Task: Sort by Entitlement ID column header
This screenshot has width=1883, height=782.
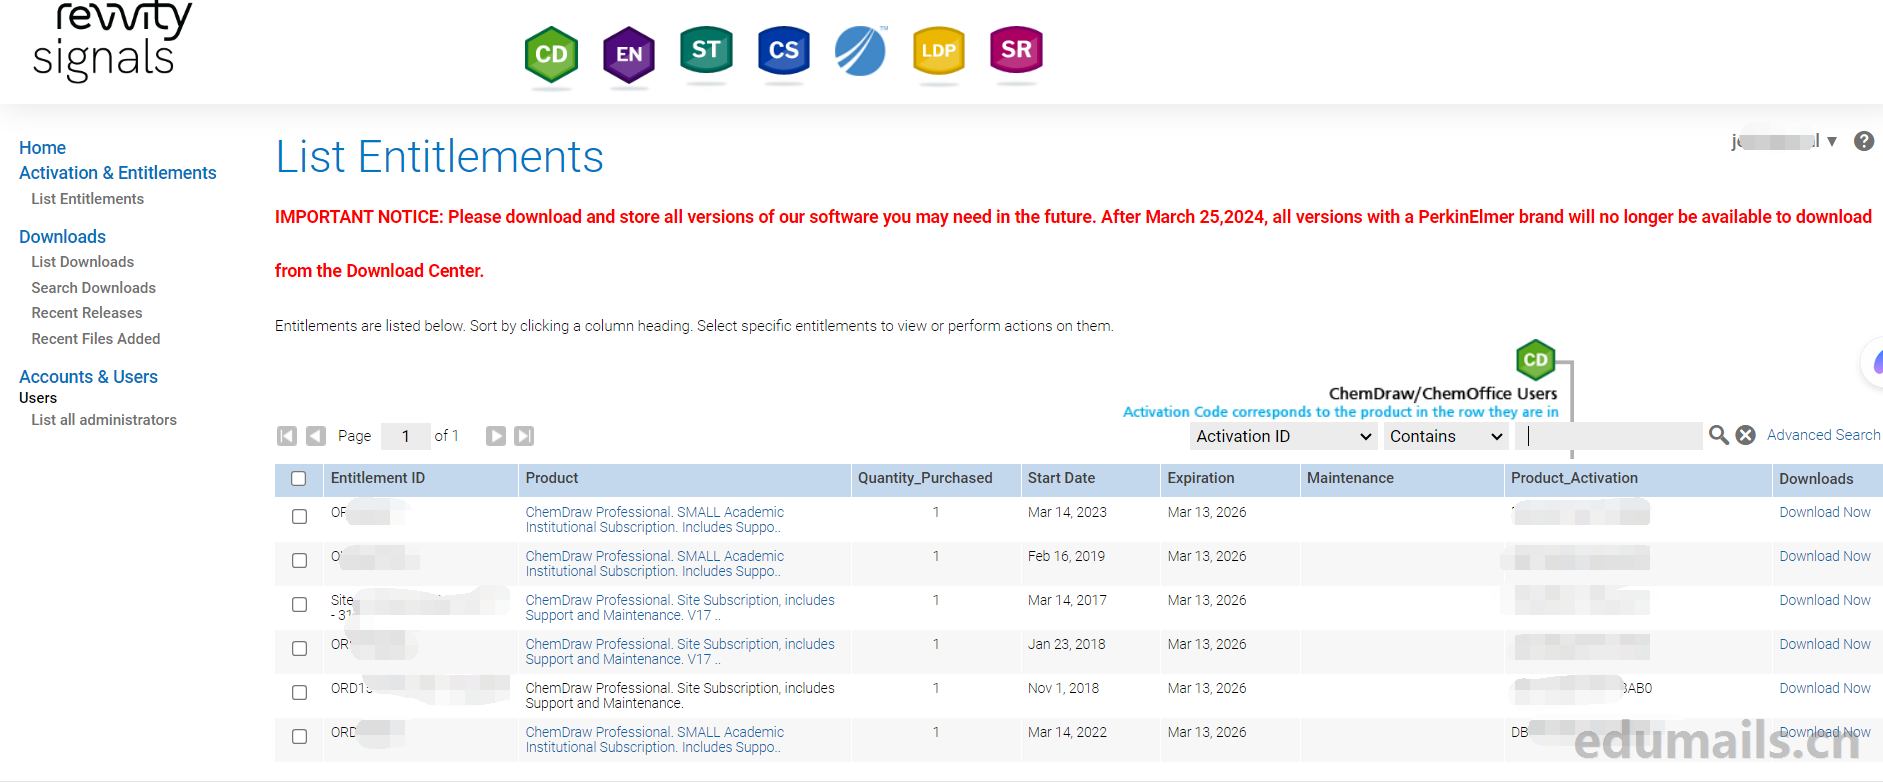Action: [378, 478]
